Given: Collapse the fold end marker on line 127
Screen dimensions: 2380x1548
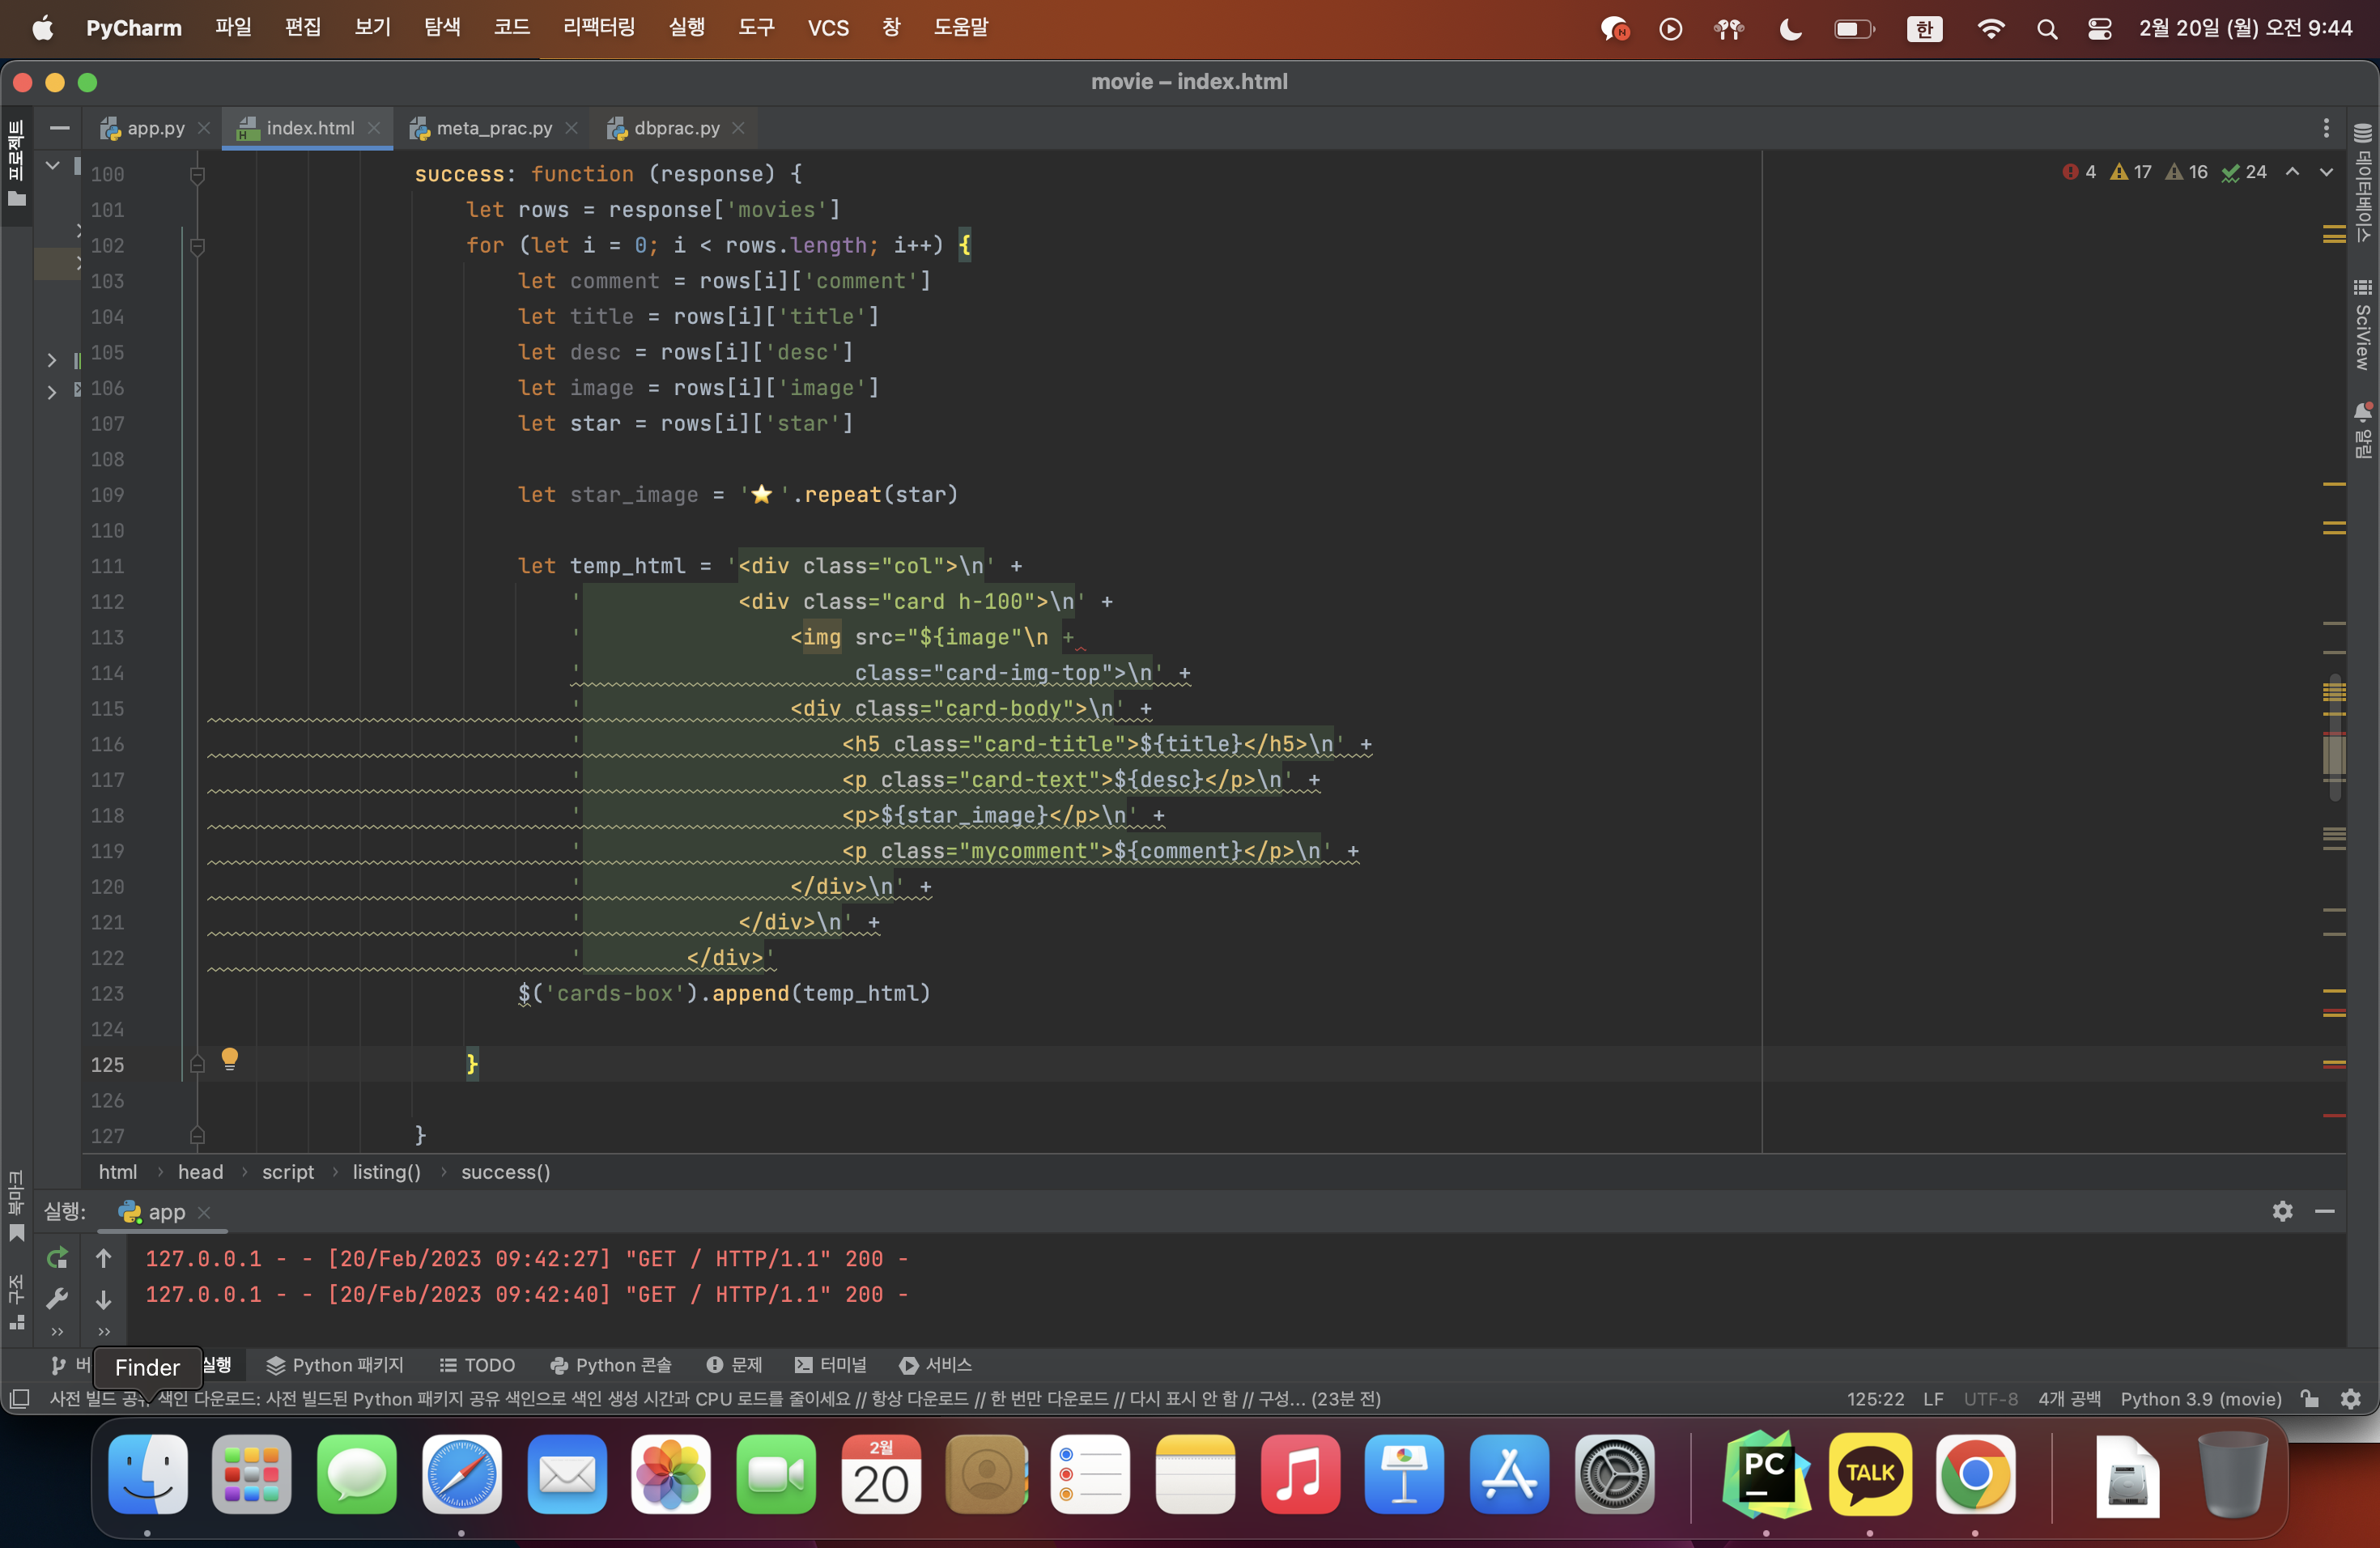Looking at the screenshot, I should point(197,1136).
